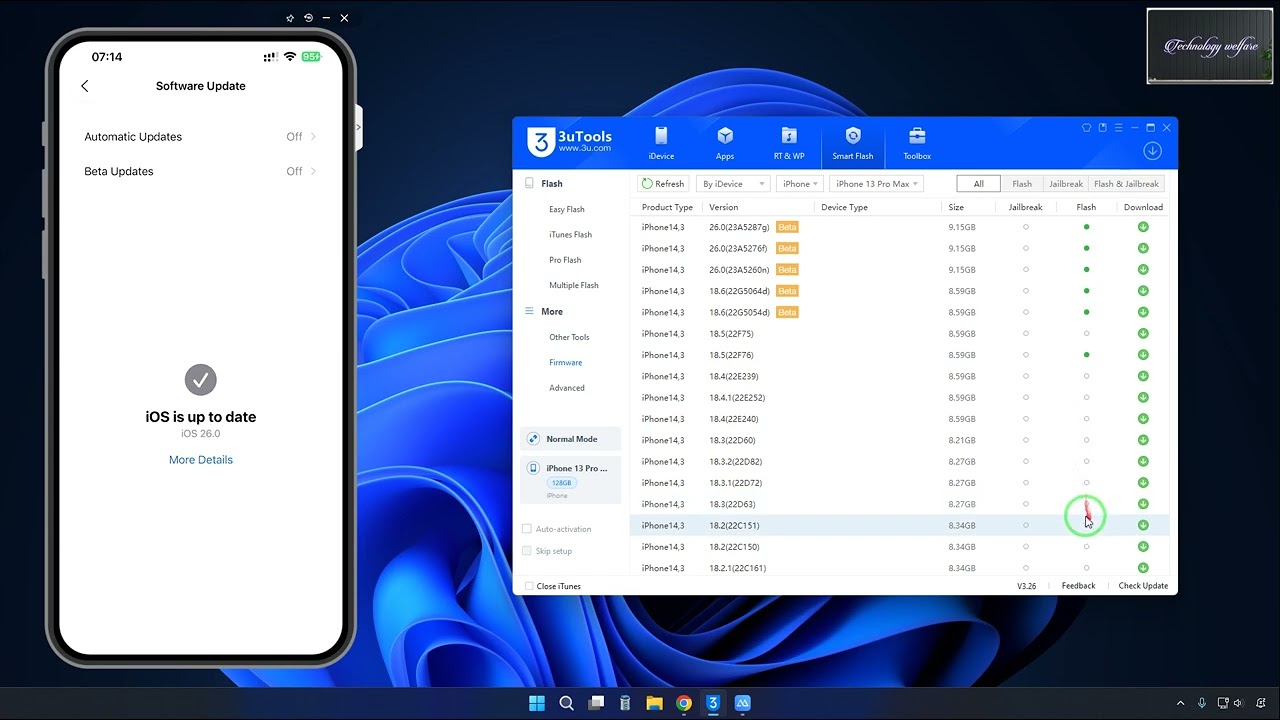Open Google Chrome from taskbar
This screenshot has width=1280, height=720.
[684, 703]
